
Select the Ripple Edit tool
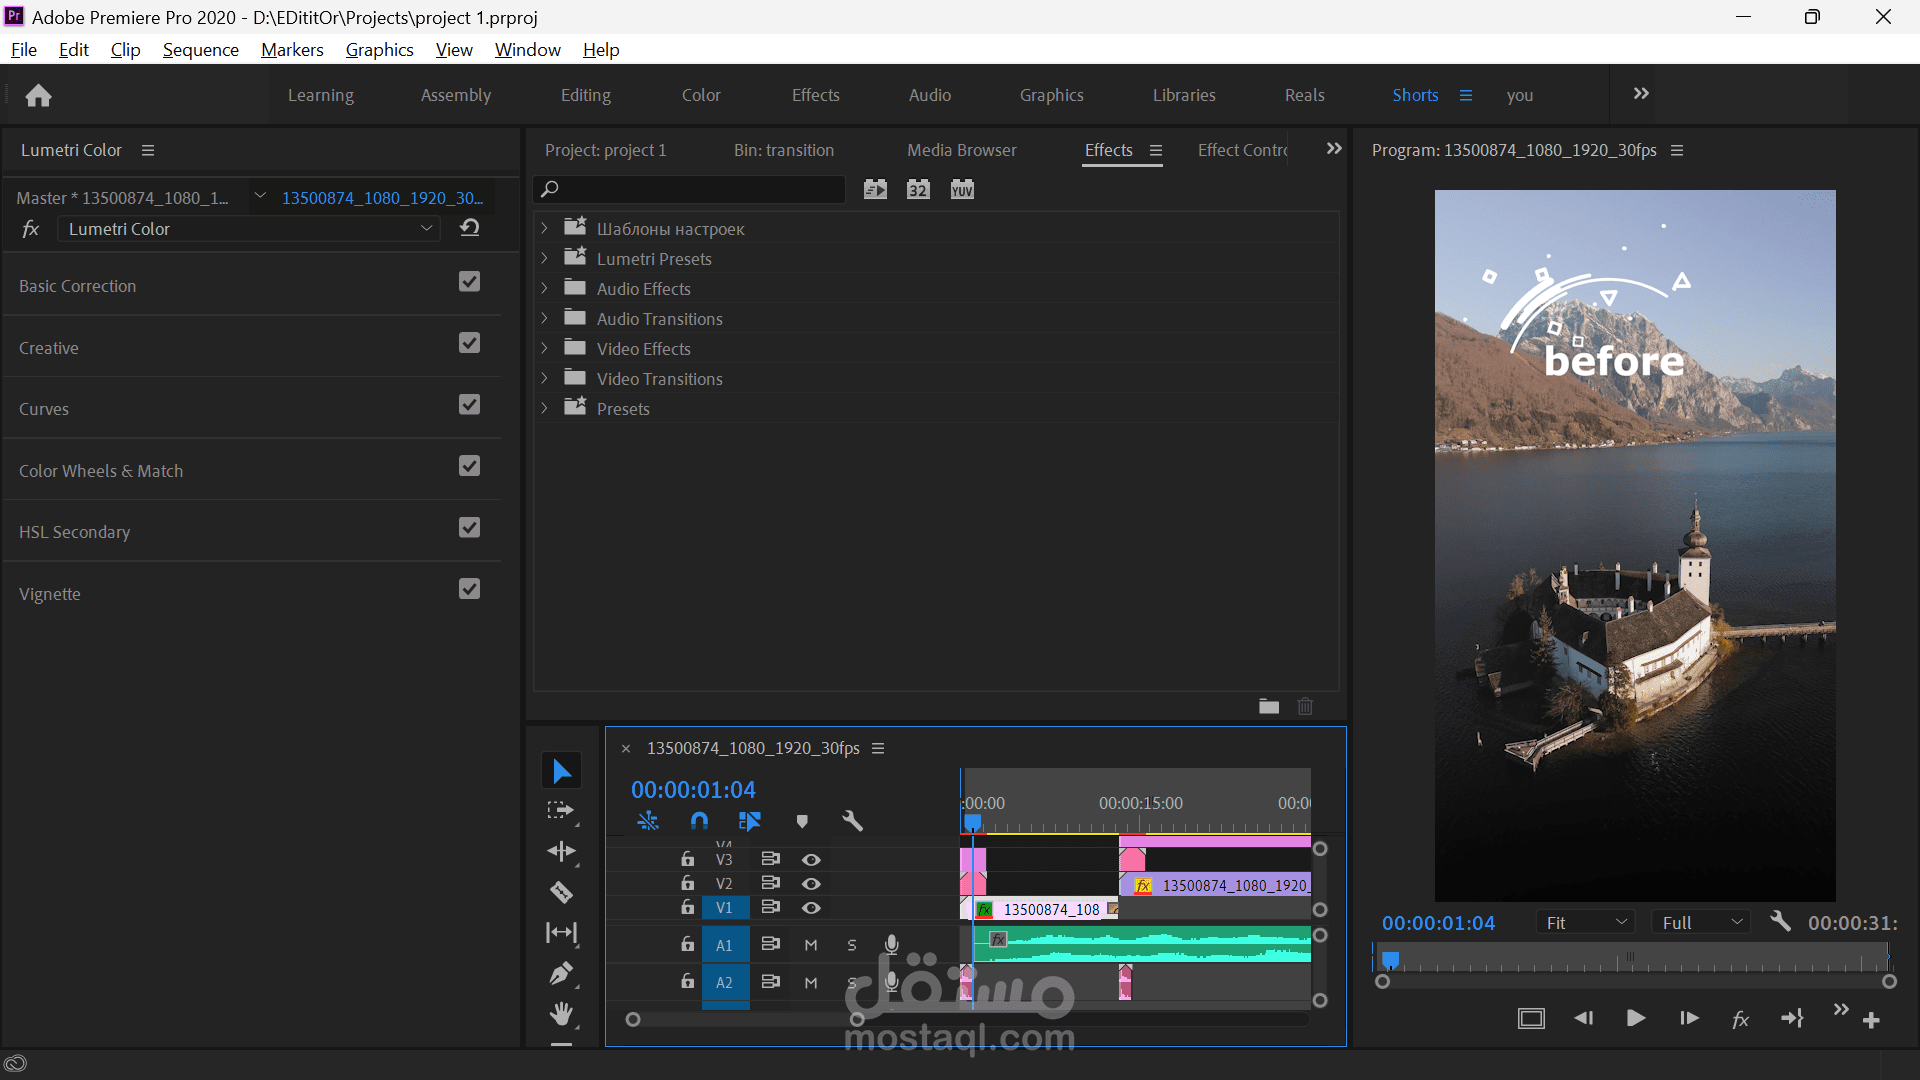[561, 851]
